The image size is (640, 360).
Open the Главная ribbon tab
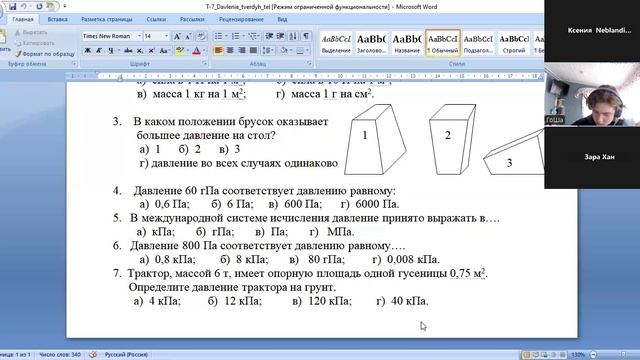click(23, 19)
